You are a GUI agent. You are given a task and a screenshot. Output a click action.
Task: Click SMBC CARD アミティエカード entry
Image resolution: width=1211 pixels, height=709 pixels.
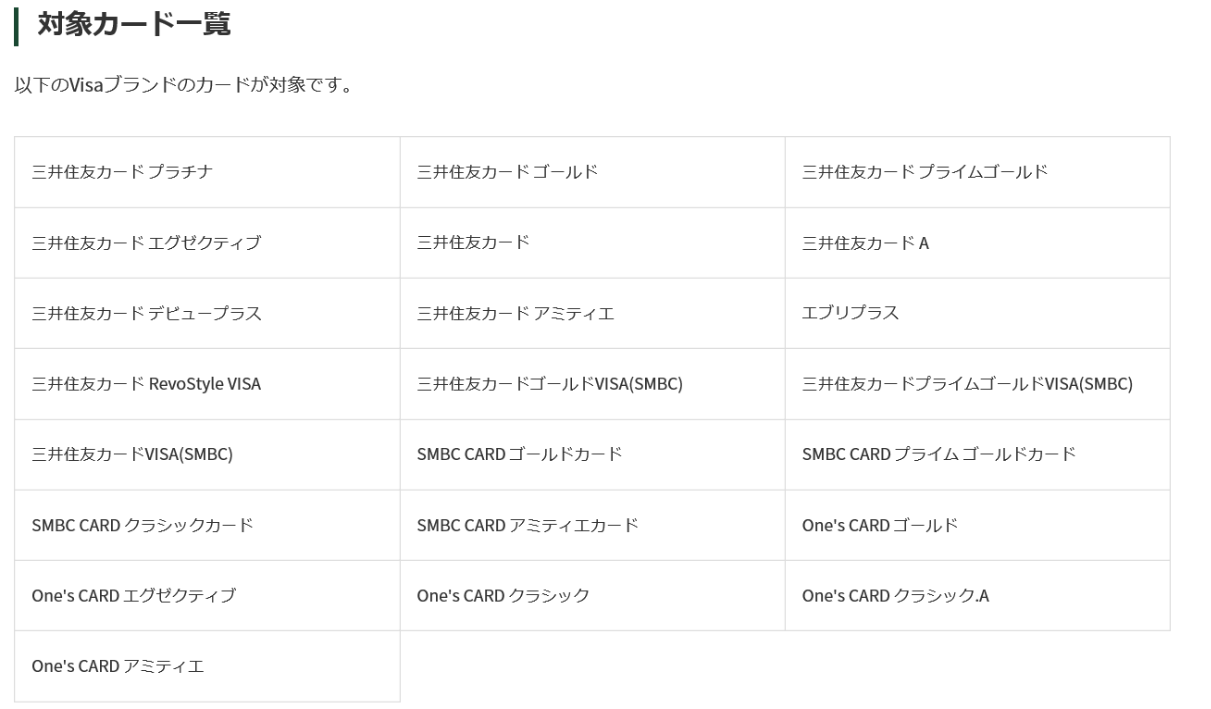point(593,525)
